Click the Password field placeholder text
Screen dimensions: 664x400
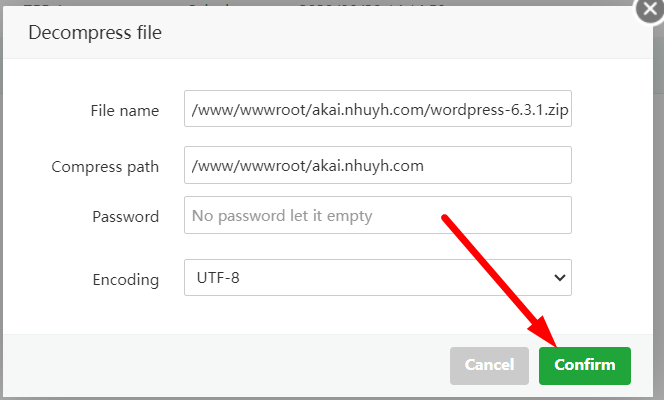coord(282,216)
